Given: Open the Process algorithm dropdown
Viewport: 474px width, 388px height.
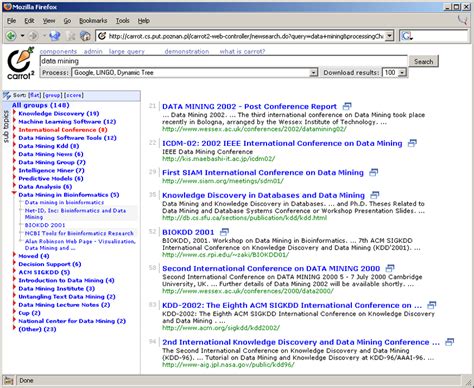Looking at the screenshot, I should tap(313, 73).
